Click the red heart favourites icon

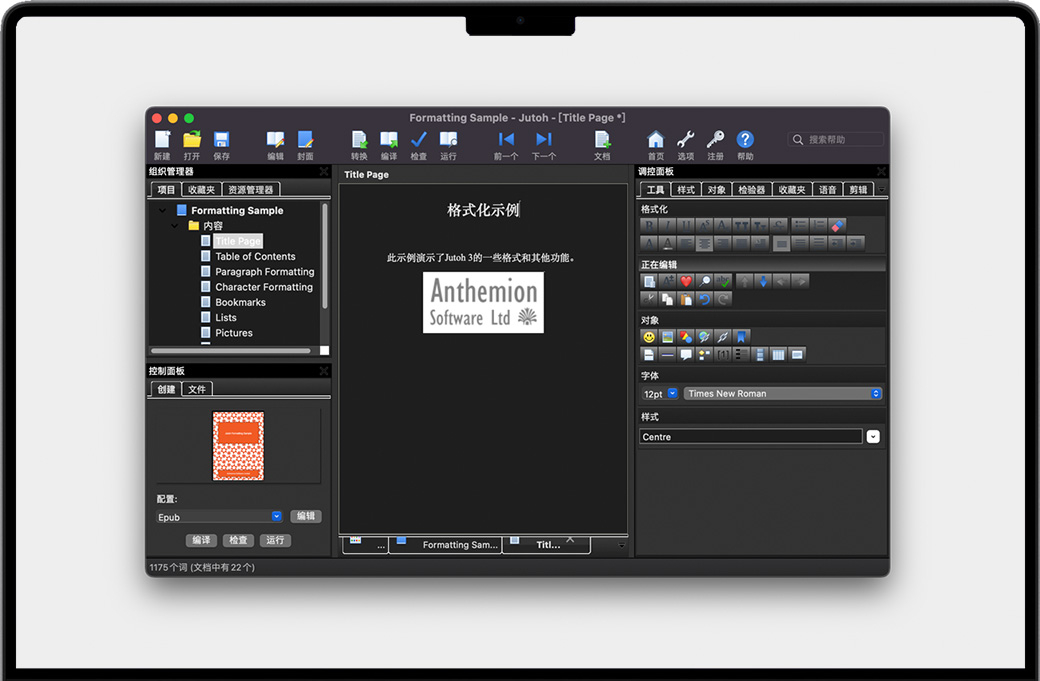coord(686,282)
